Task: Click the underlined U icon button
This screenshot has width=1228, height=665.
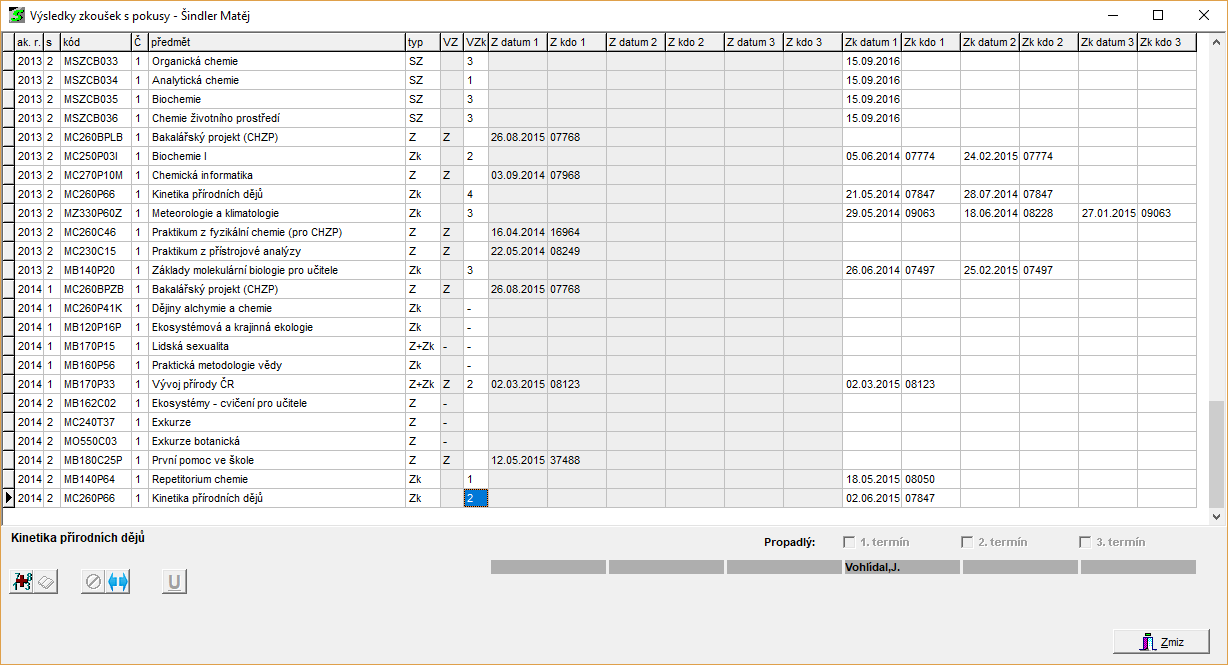Action: coord(174,582)
